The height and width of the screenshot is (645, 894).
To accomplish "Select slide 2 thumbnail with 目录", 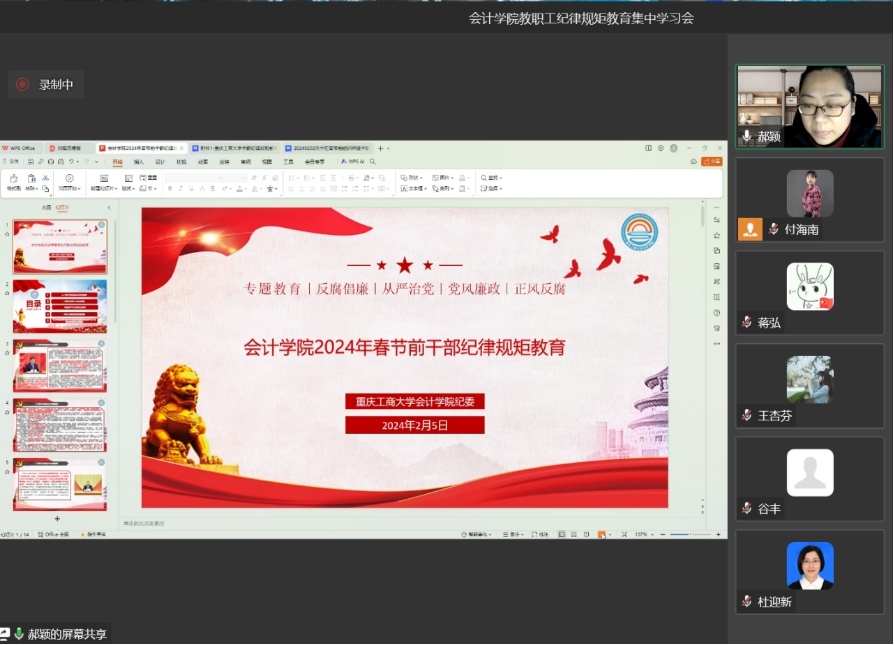I will pyautogui.click(x=60, y=306).
